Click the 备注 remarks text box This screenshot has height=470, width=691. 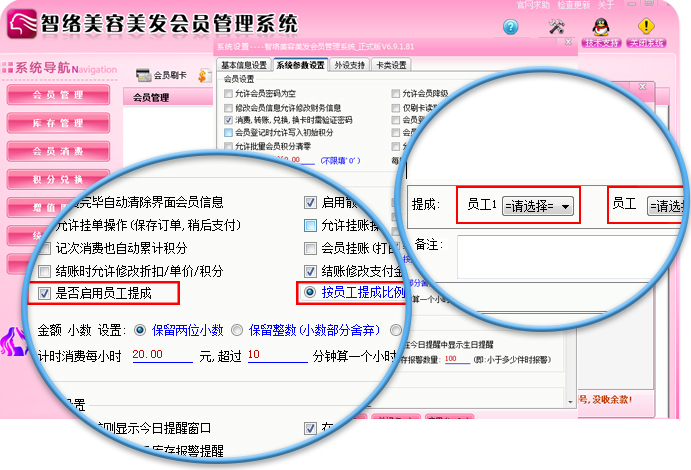[571, 257]
